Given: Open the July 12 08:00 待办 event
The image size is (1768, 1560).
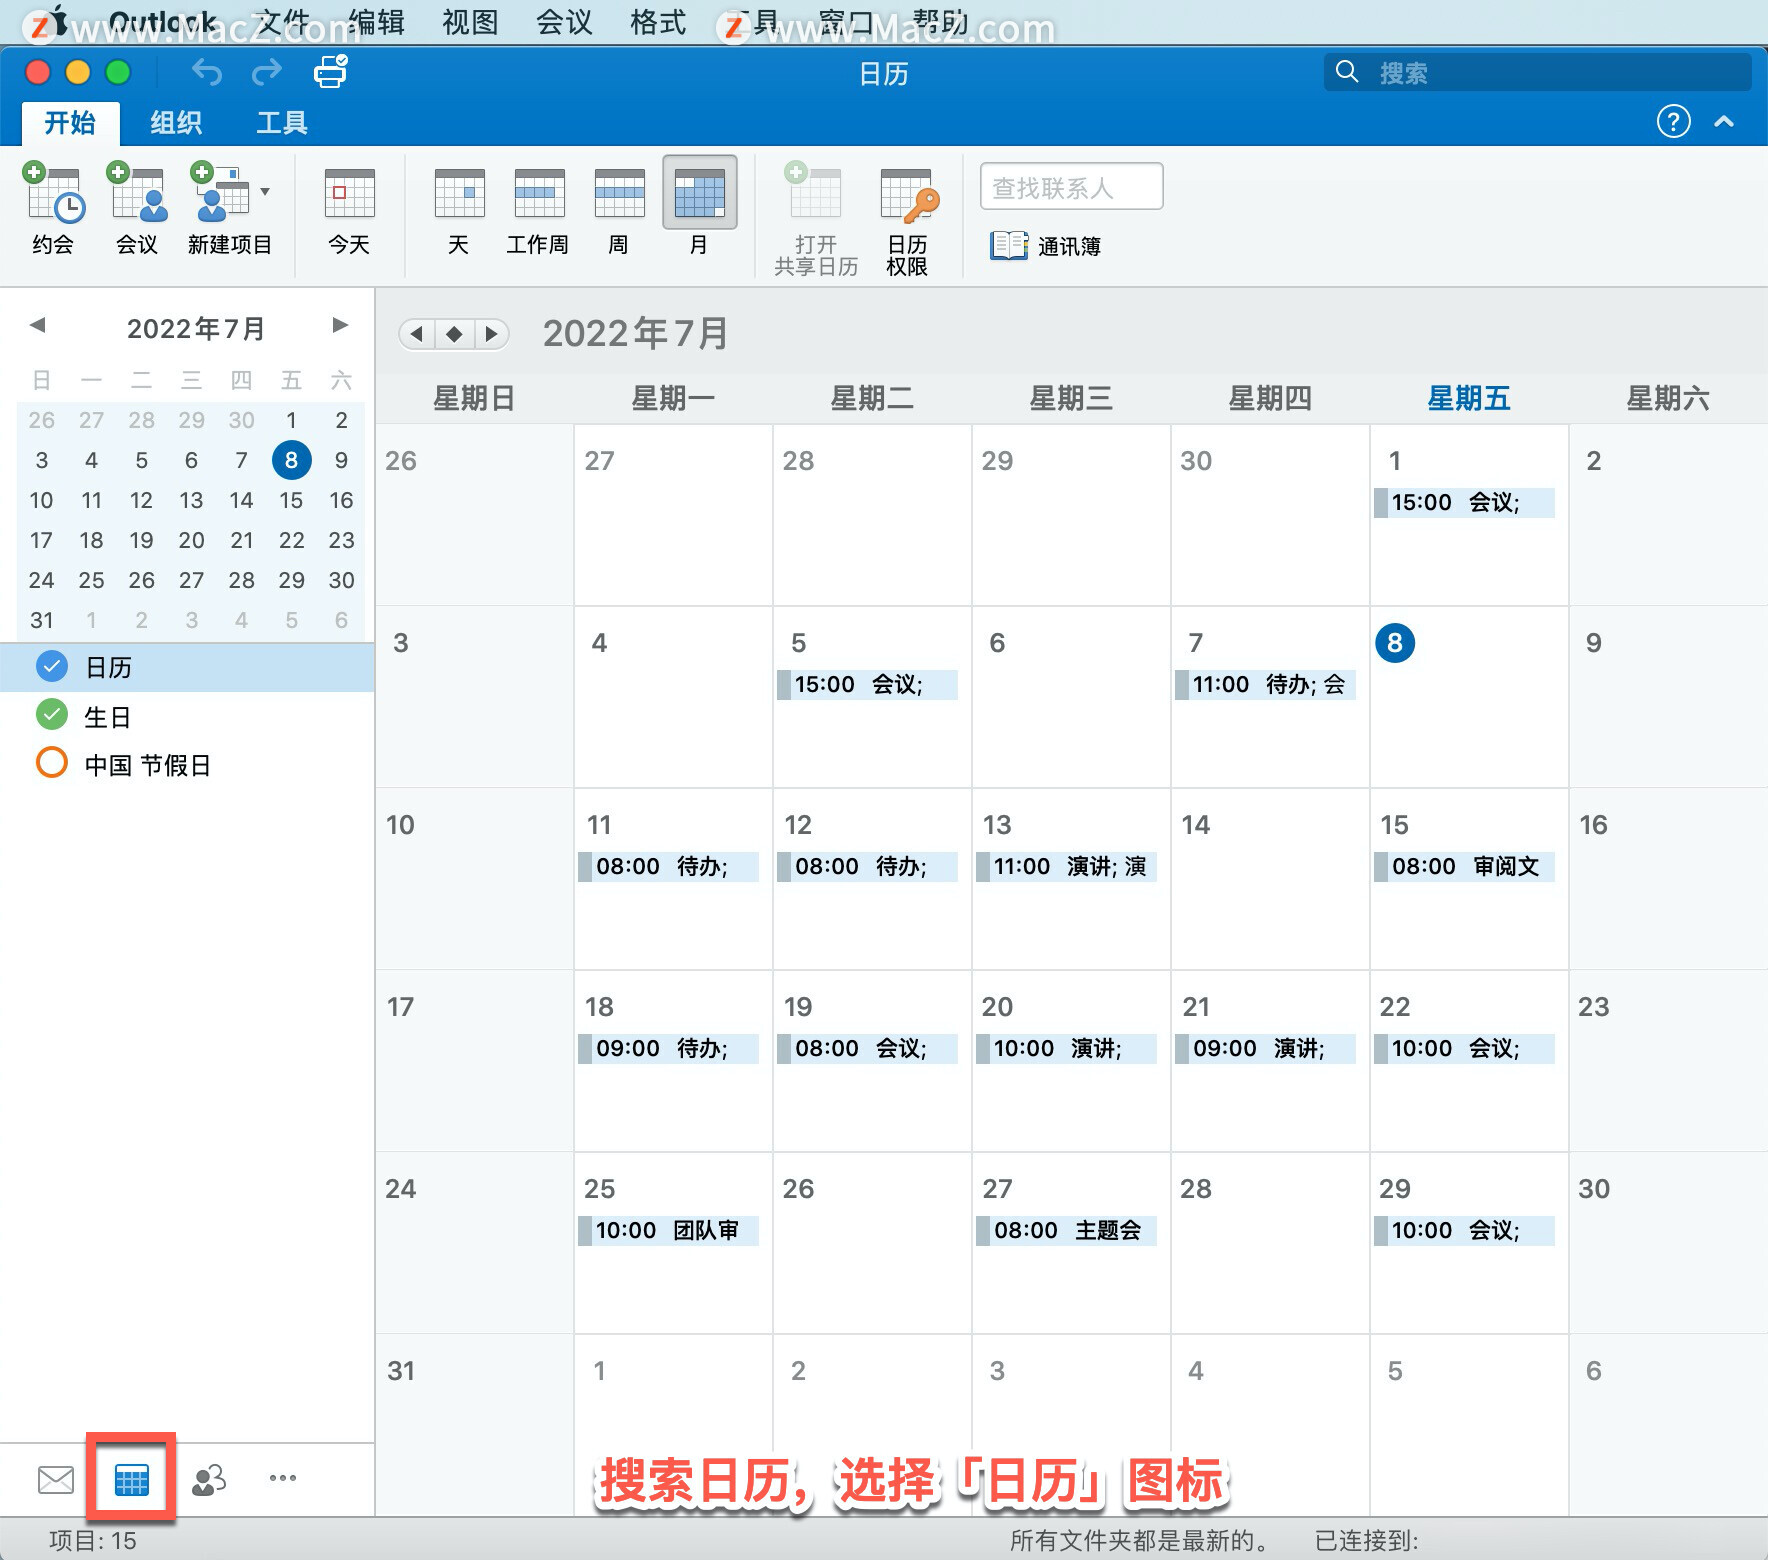Looking at the screenshot, I should (867, 866).
